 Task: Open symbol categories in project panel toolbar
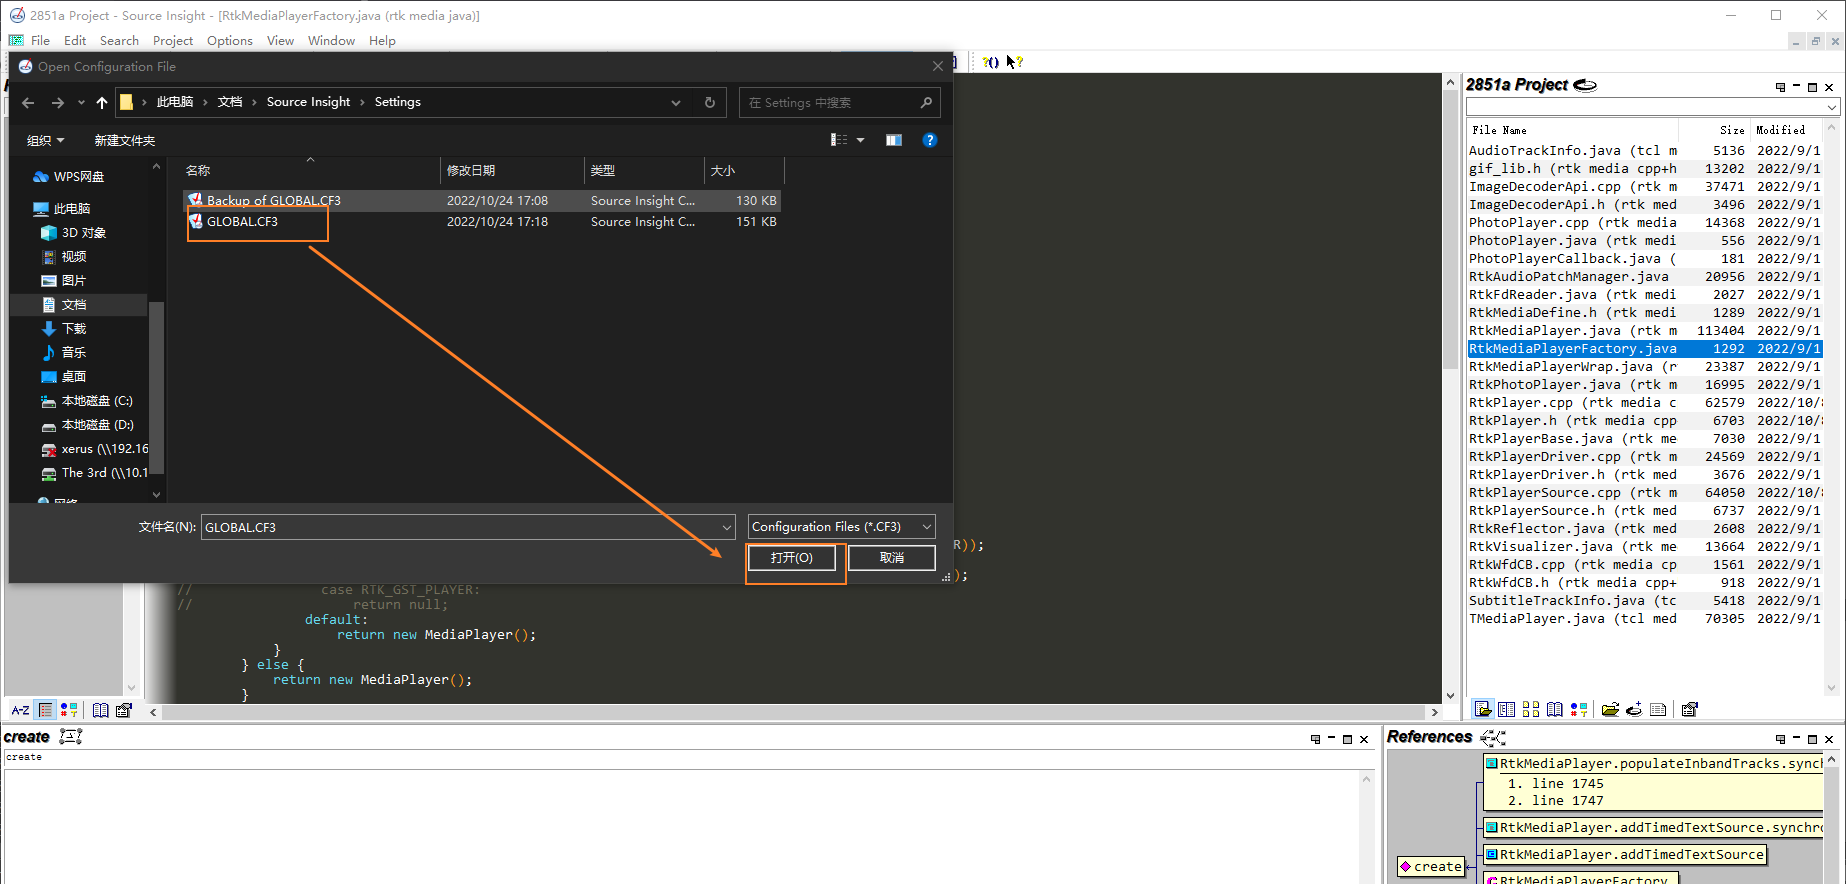(1579, 709)
